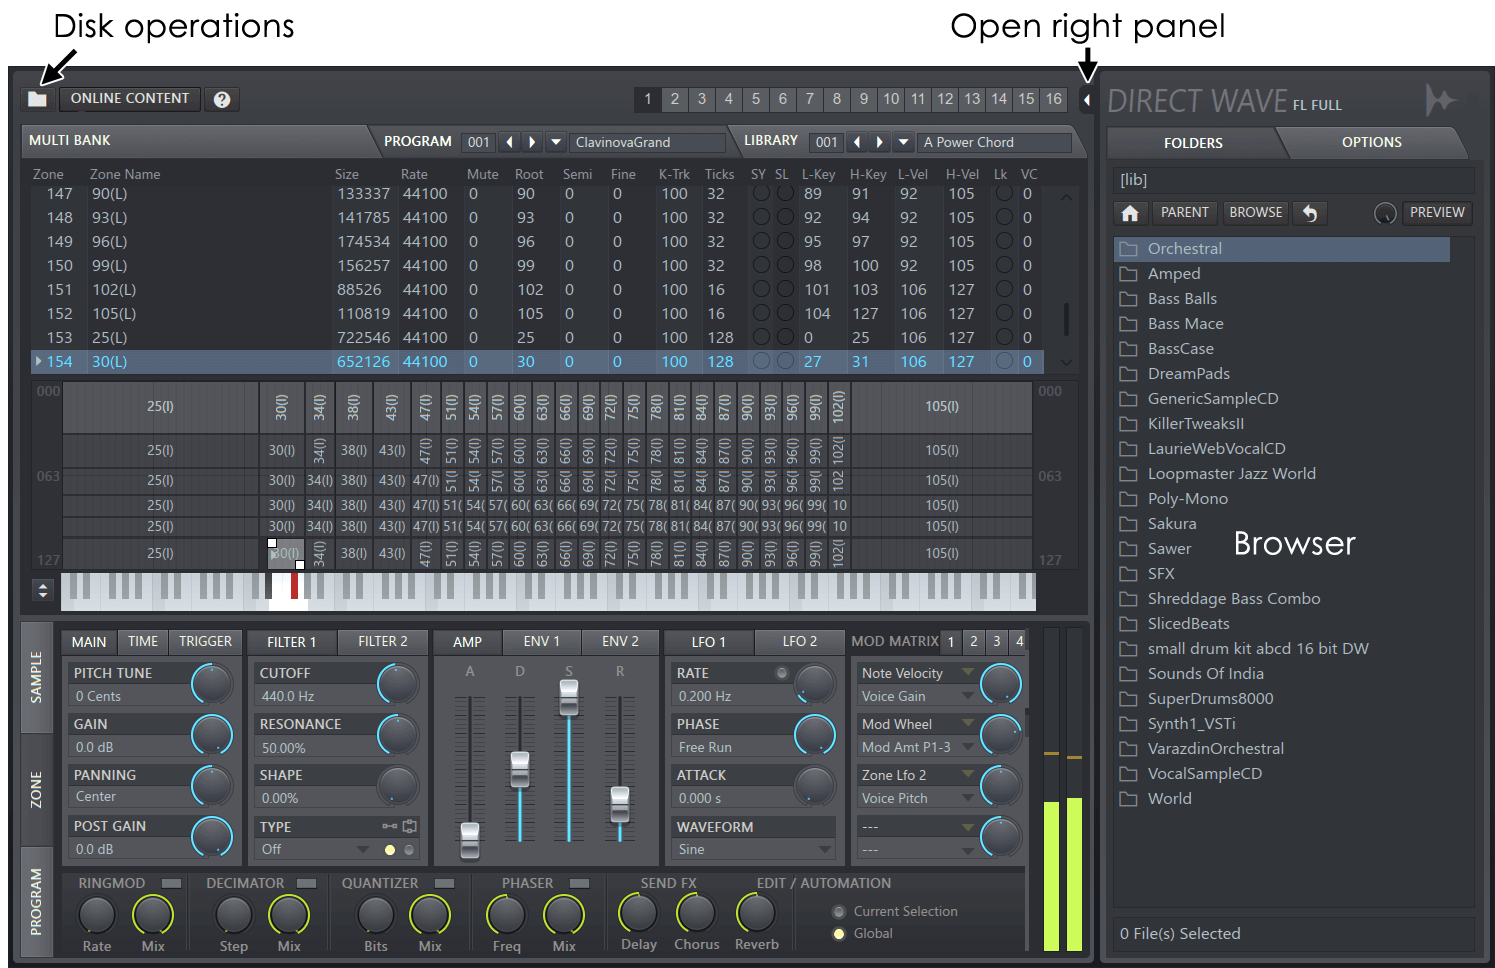Click the help question mark icon
This screenshot has height=968, width=1495.
(x=222, y=99)
